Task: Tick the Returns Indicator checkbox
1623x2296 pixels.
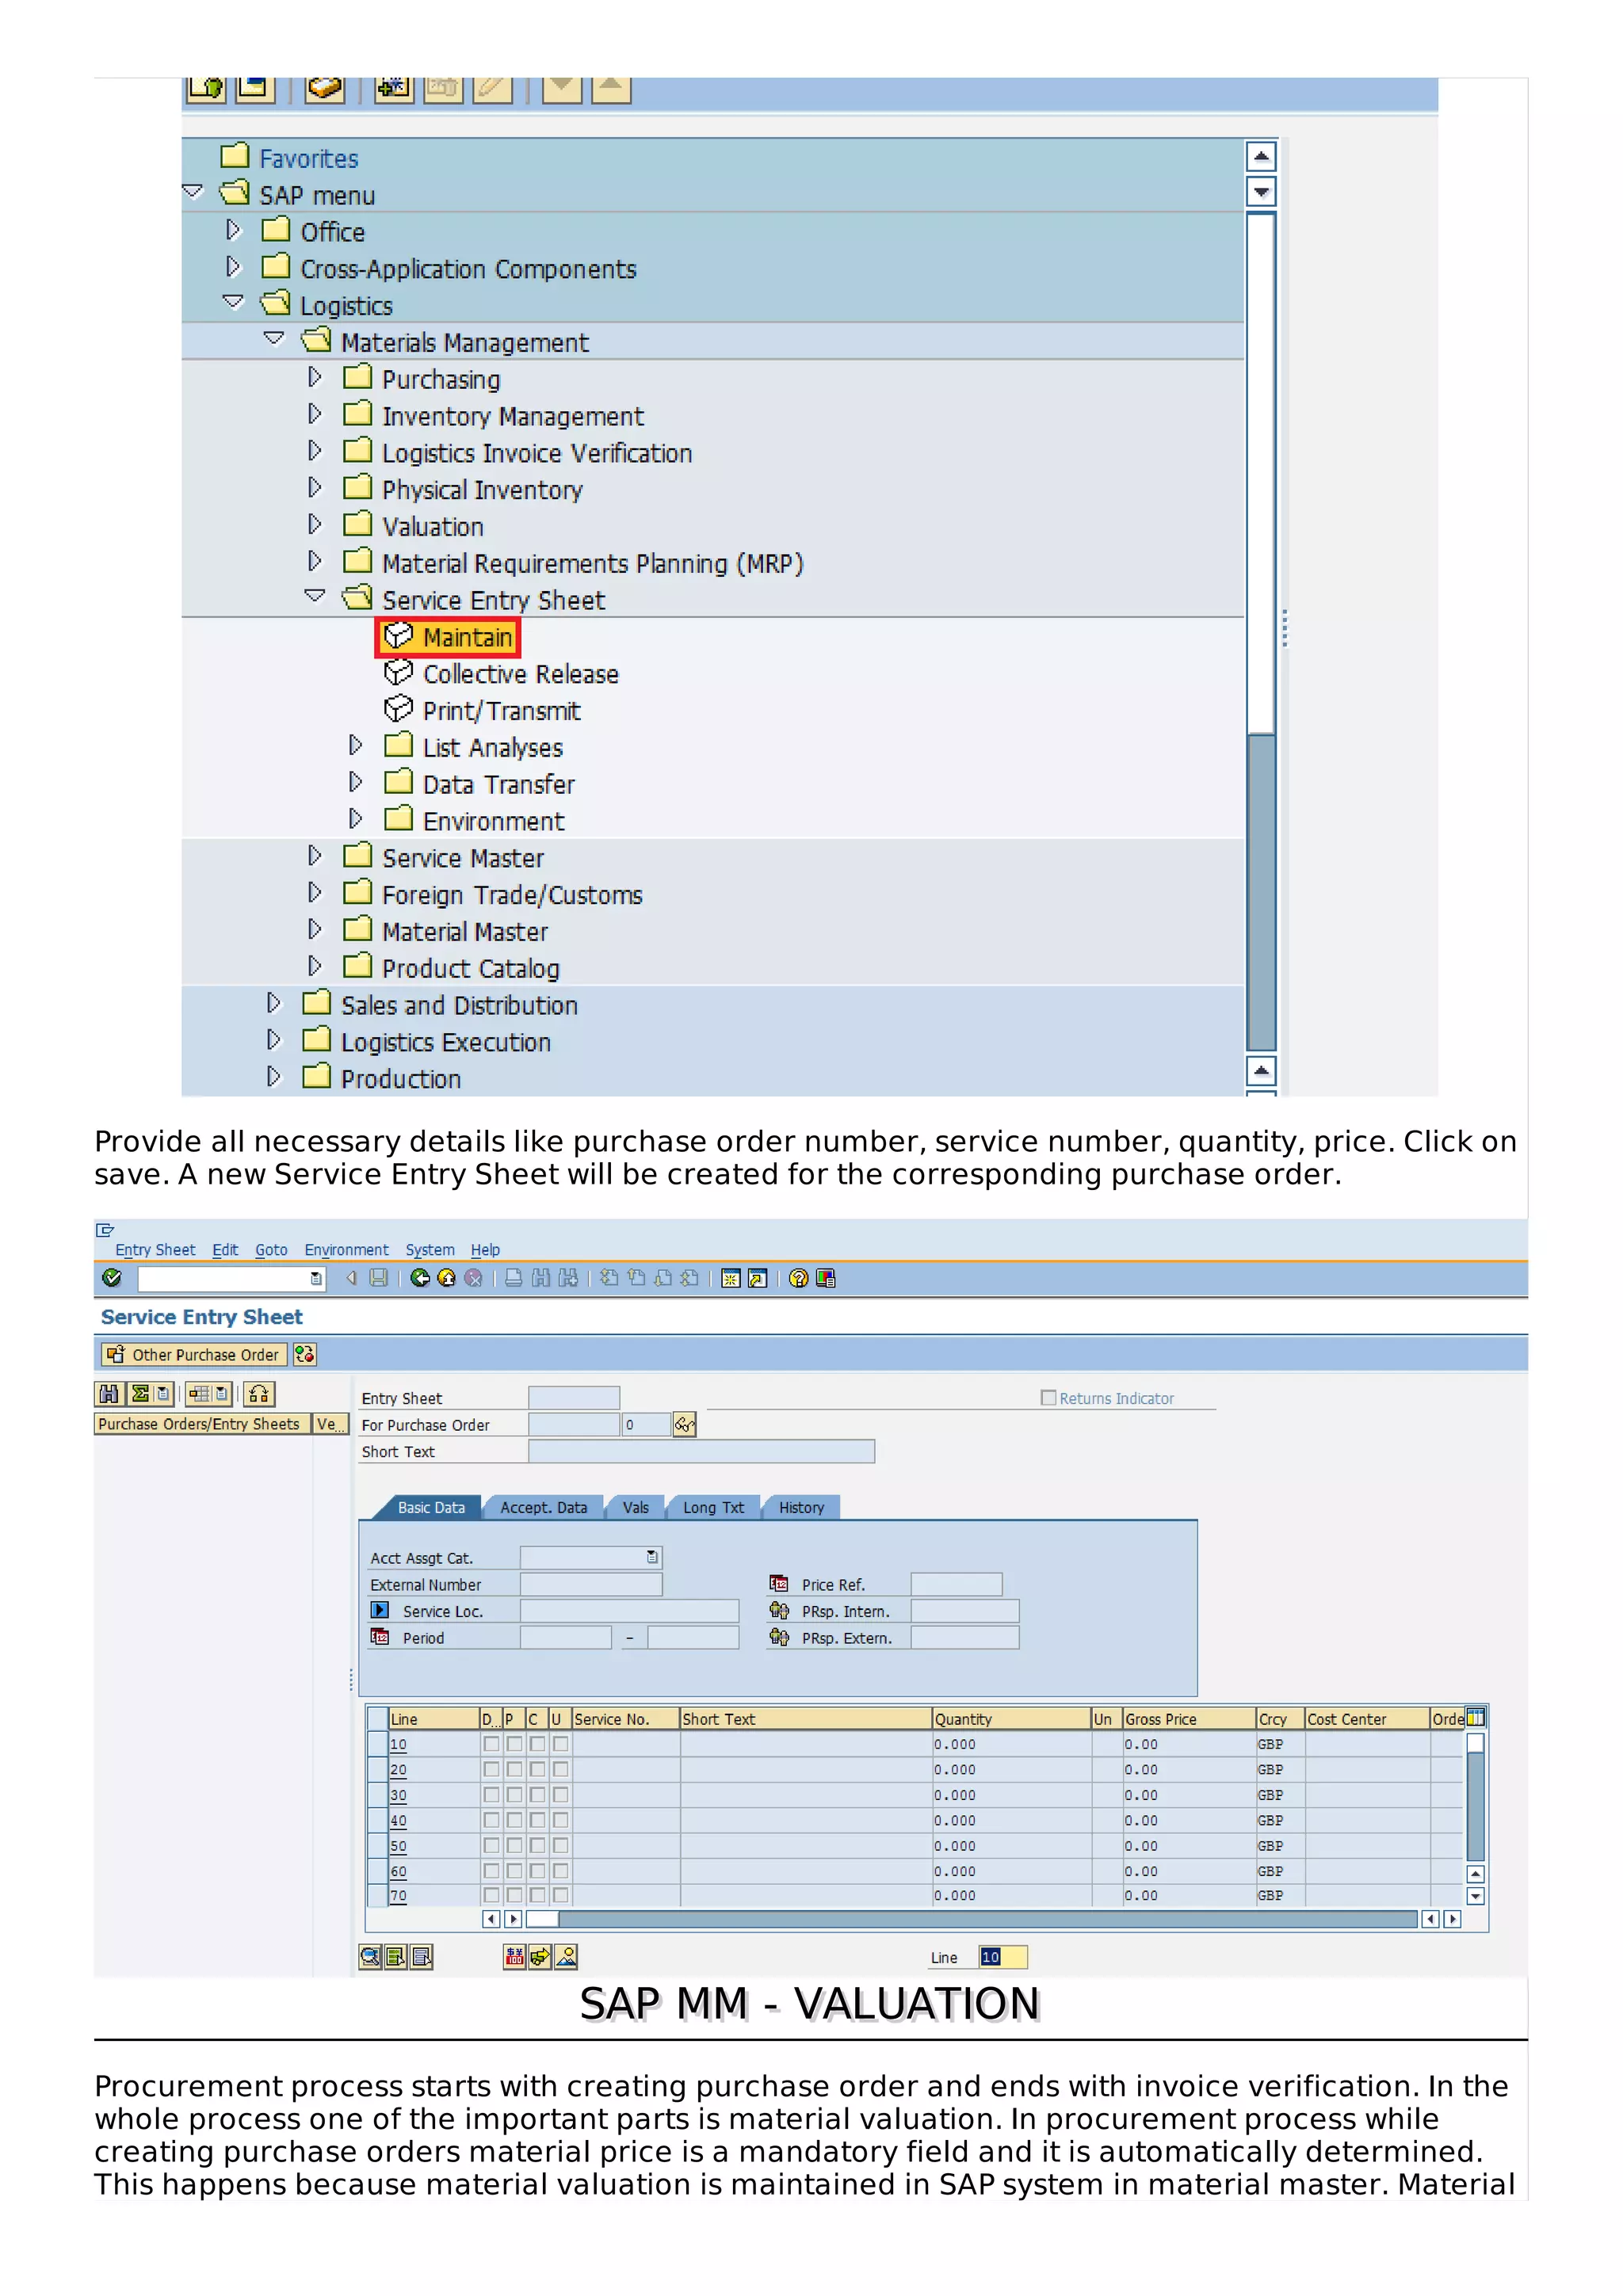Action: 1048,1397
